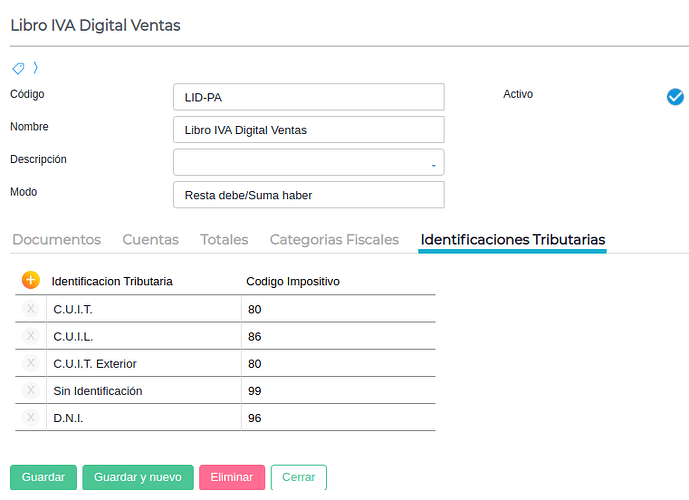
Task: Click Guardar y nuevo button
Action: (x=138, y=477)
